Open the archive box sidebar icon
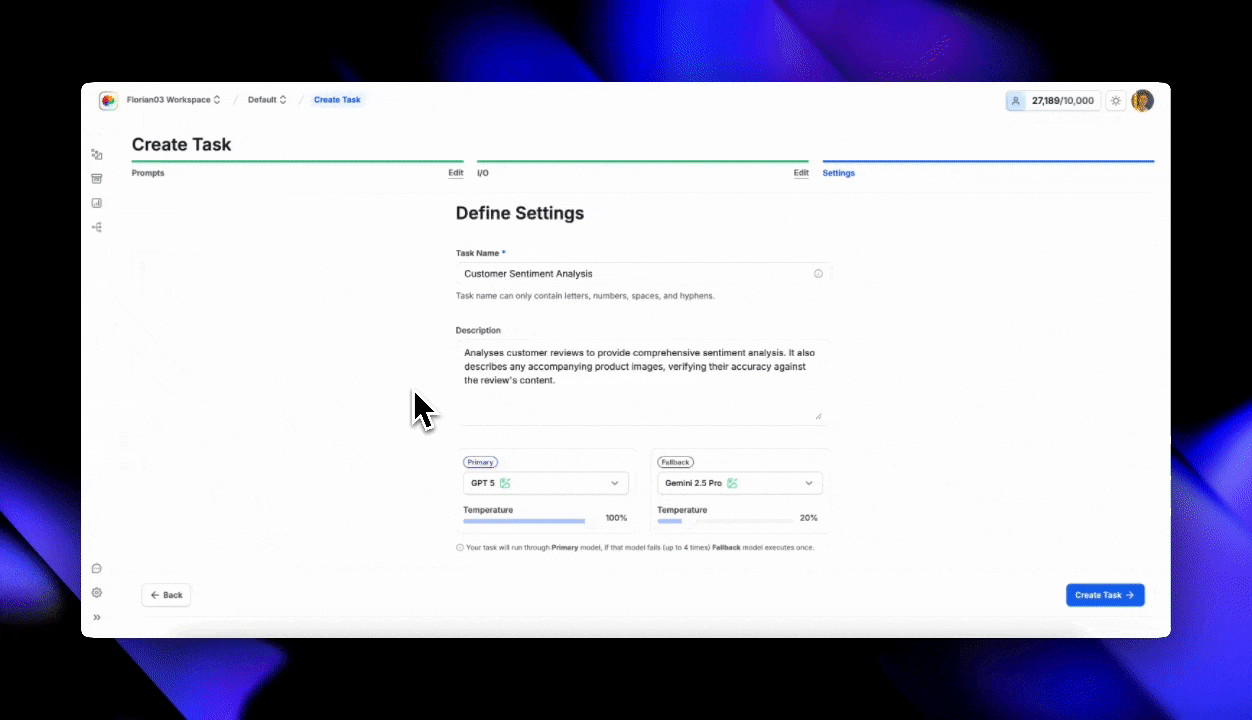1252x720 pixels. pos(97,178)
